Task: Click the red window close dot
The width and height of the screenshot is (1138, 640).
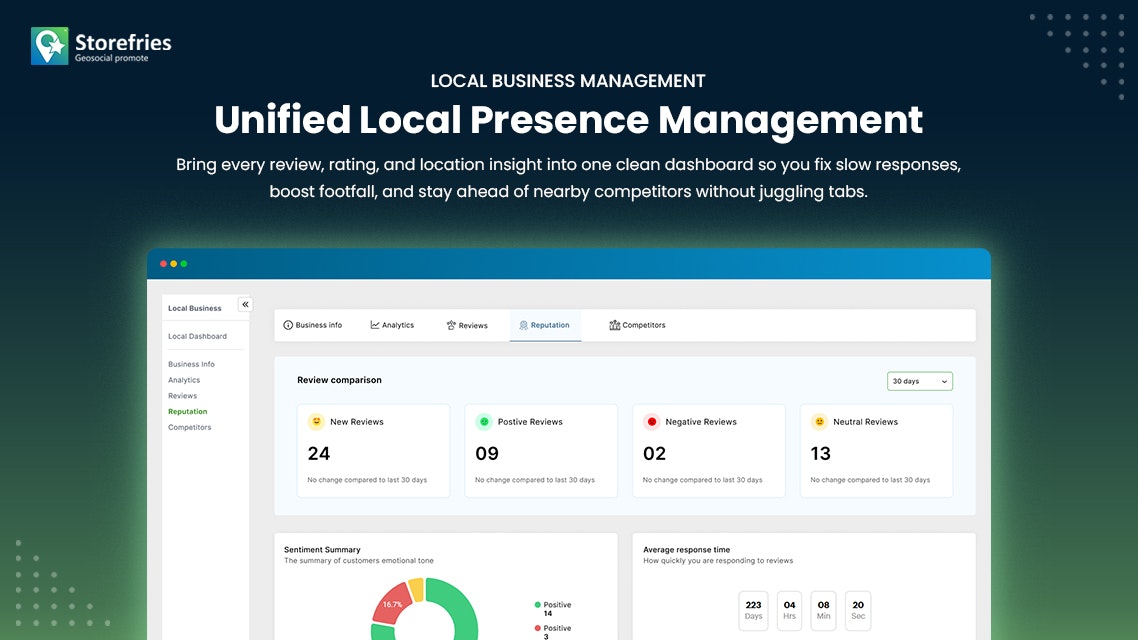Action: click(163, 264)
